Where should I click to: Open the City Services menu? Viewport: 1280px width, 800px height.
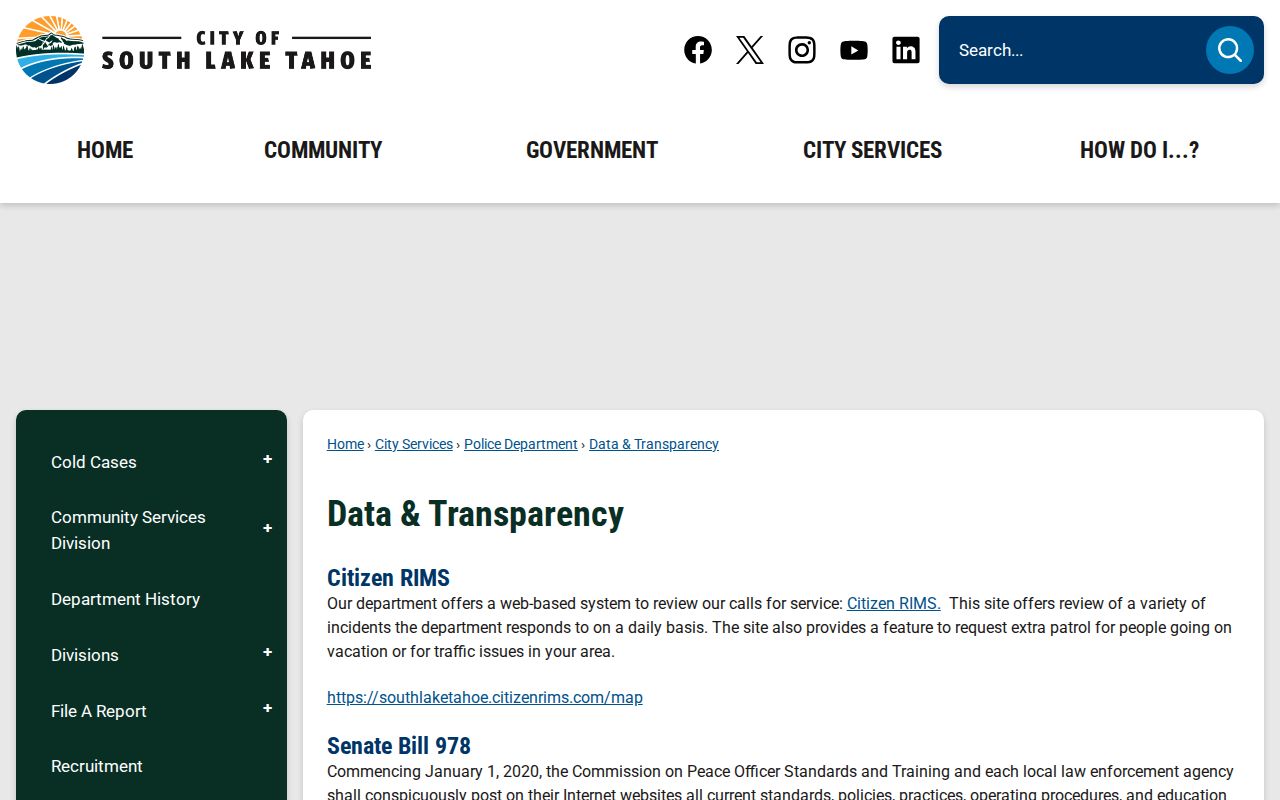click(872, 150)
